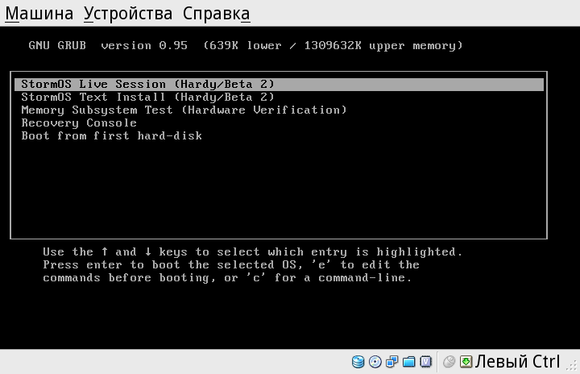Image resolution: width=580 pixels, height=374 pixels.
Task: Select StormOS Text Install boot entry
Action: 279,97
